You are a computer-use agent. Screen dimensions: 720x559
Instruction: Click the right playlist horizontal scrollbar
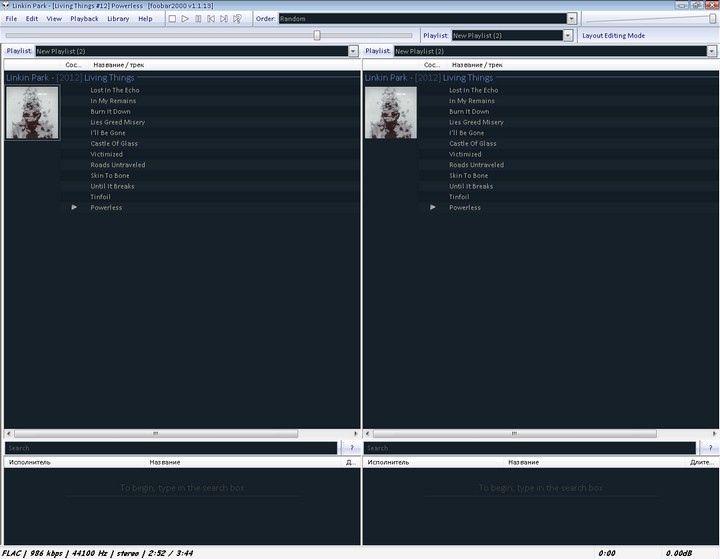point(515,433)
